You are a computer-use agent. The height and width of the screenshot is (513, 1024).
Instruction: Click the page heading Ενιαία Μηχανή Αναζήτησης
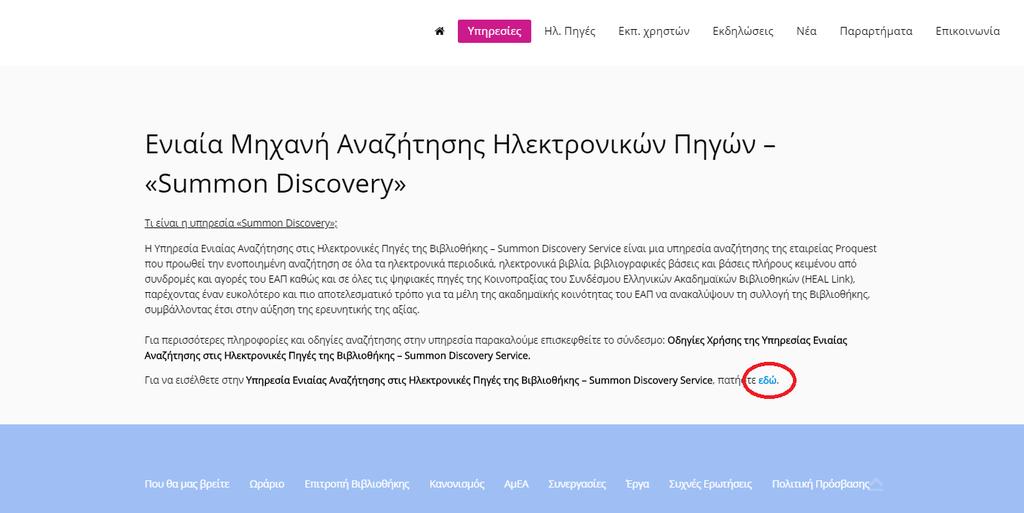460,164
